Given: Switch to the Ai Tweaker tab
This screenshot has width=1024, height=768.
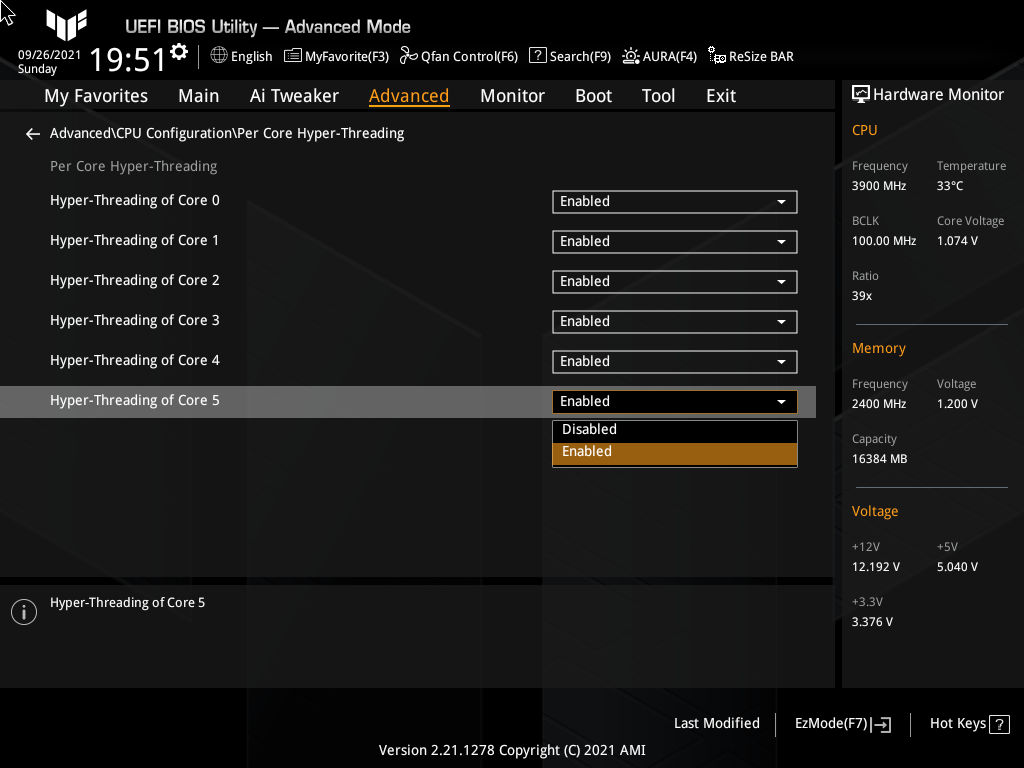Looking at the screenshot, I should point(294,95).
